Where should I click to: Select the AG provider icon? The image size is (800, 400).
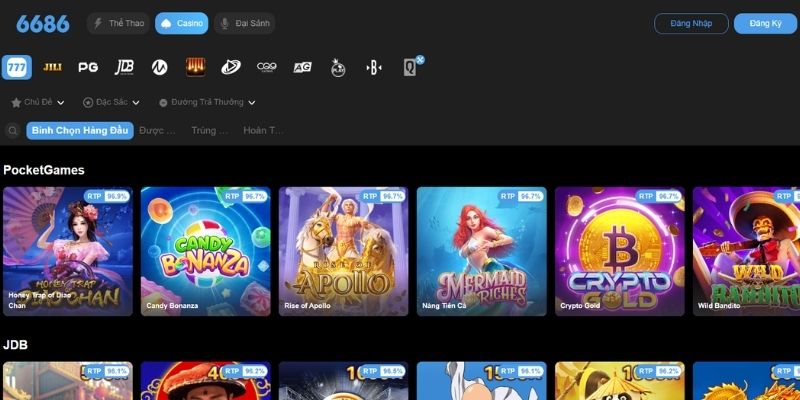302,67
